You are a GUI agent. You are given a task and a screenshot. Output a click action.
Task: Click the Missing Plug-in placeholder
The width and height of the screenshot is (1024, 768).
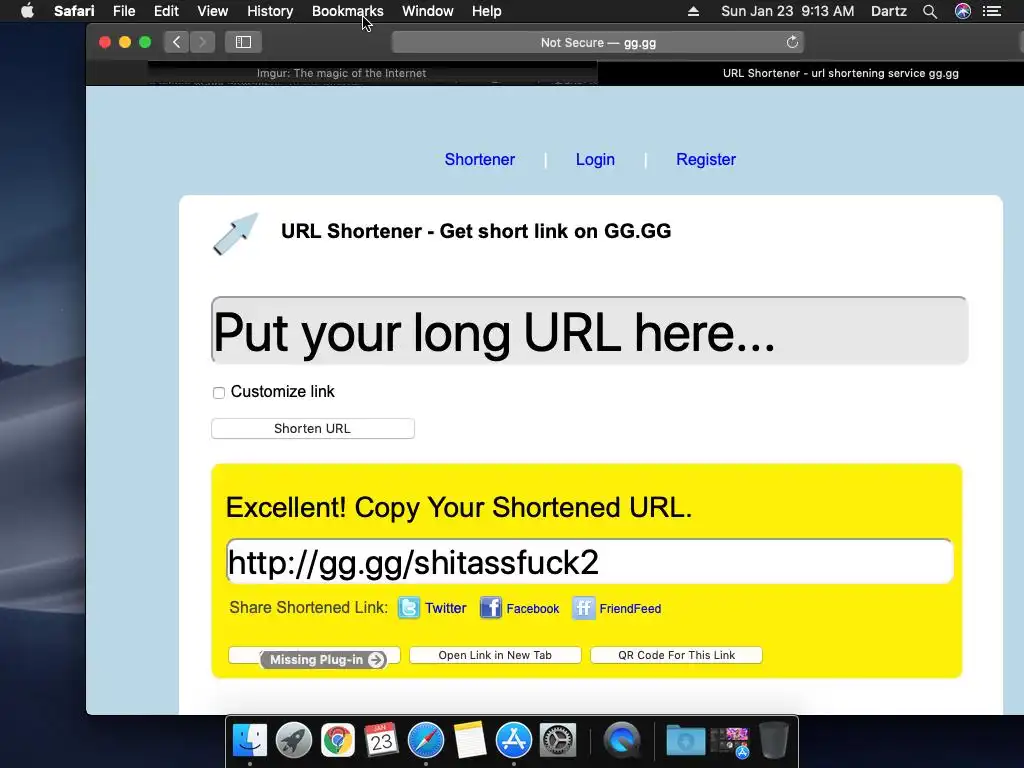click(x=323, y=660)
